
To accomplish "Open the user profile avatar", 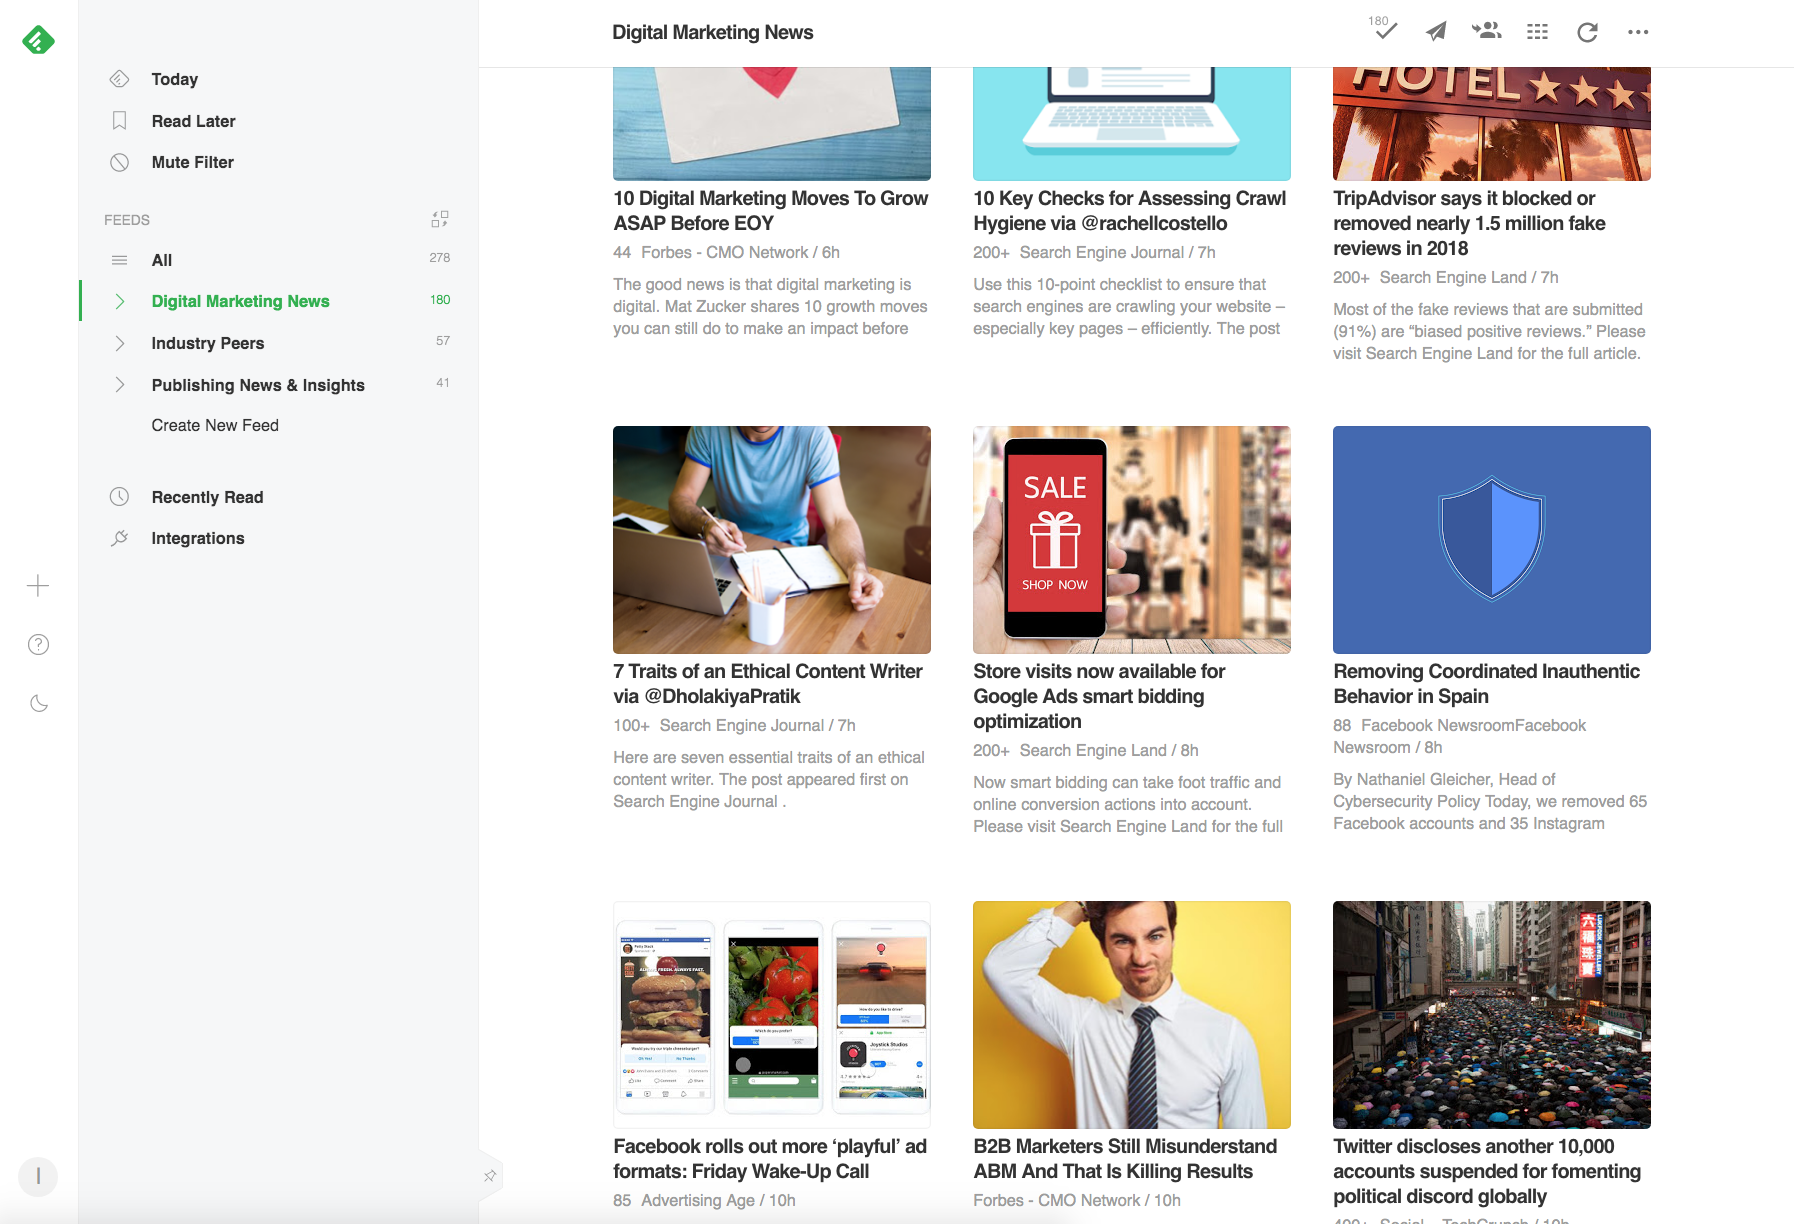I will click(x=38, y=1177).
